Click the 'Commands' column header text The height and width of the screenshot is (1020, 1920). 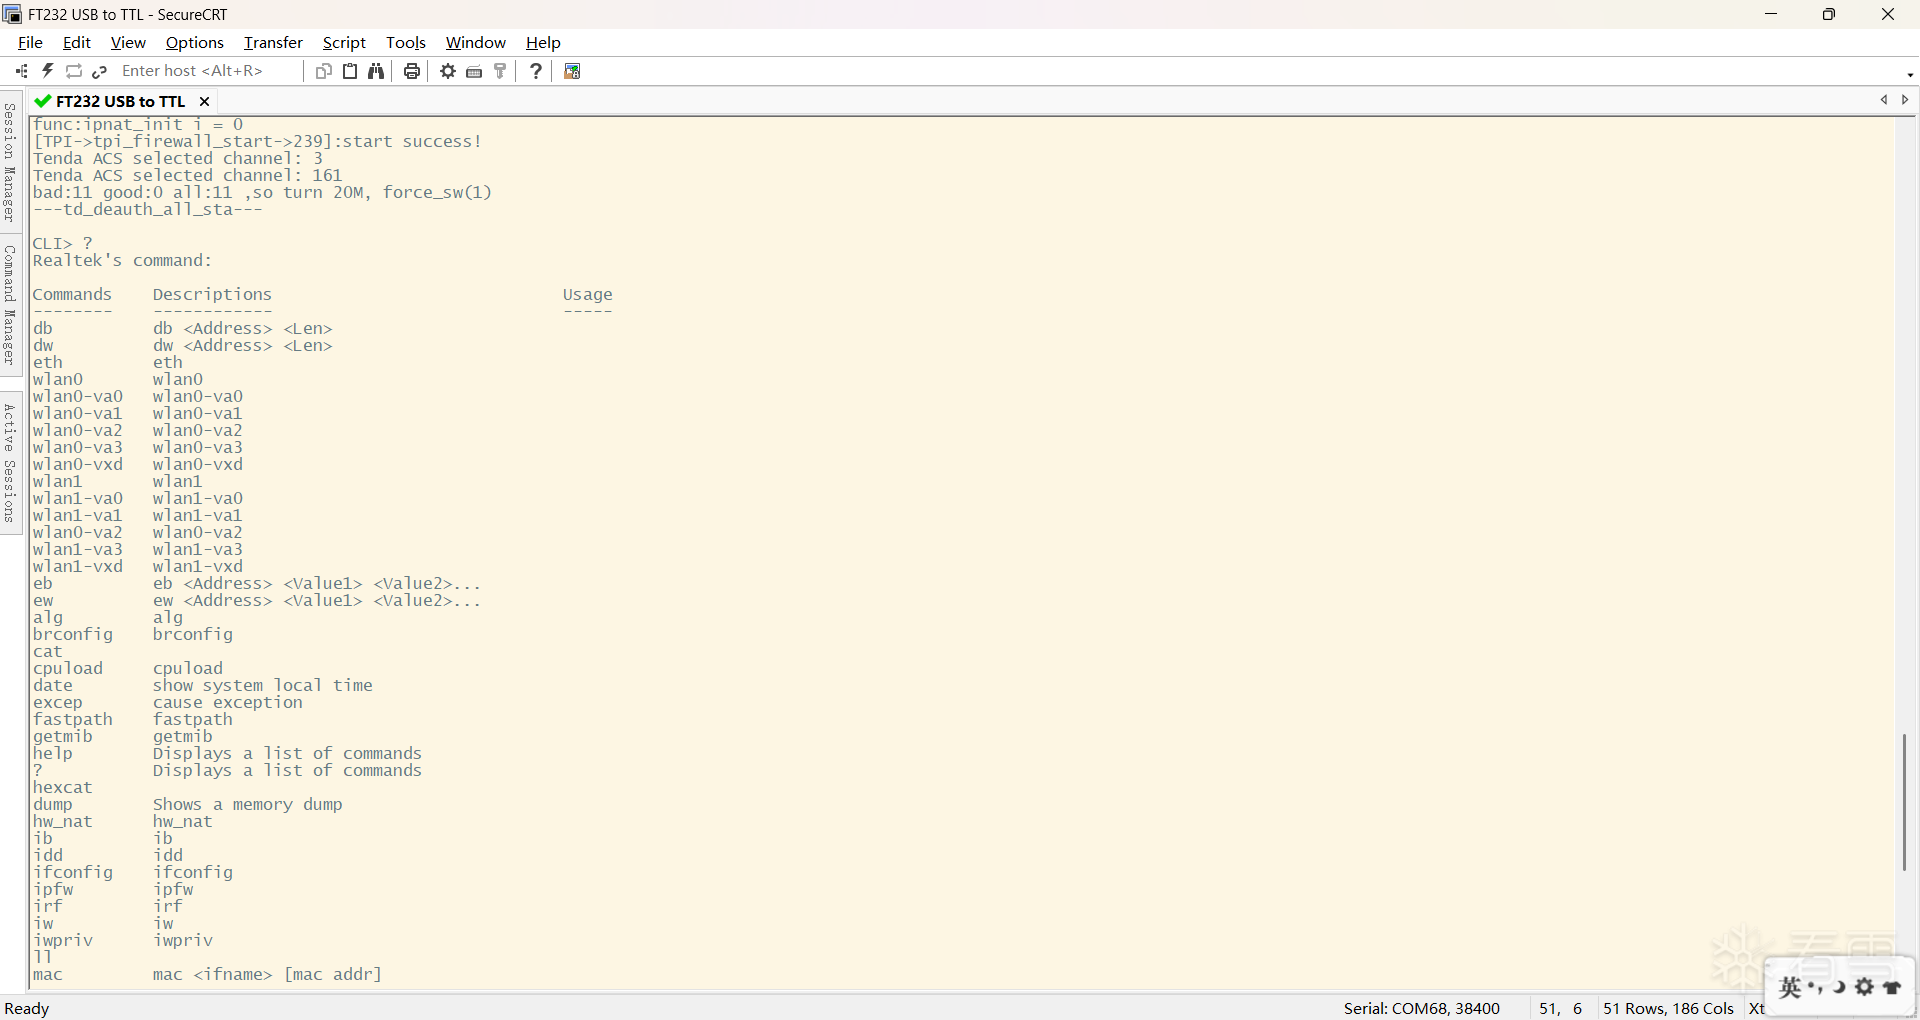(x=73, y=294)
